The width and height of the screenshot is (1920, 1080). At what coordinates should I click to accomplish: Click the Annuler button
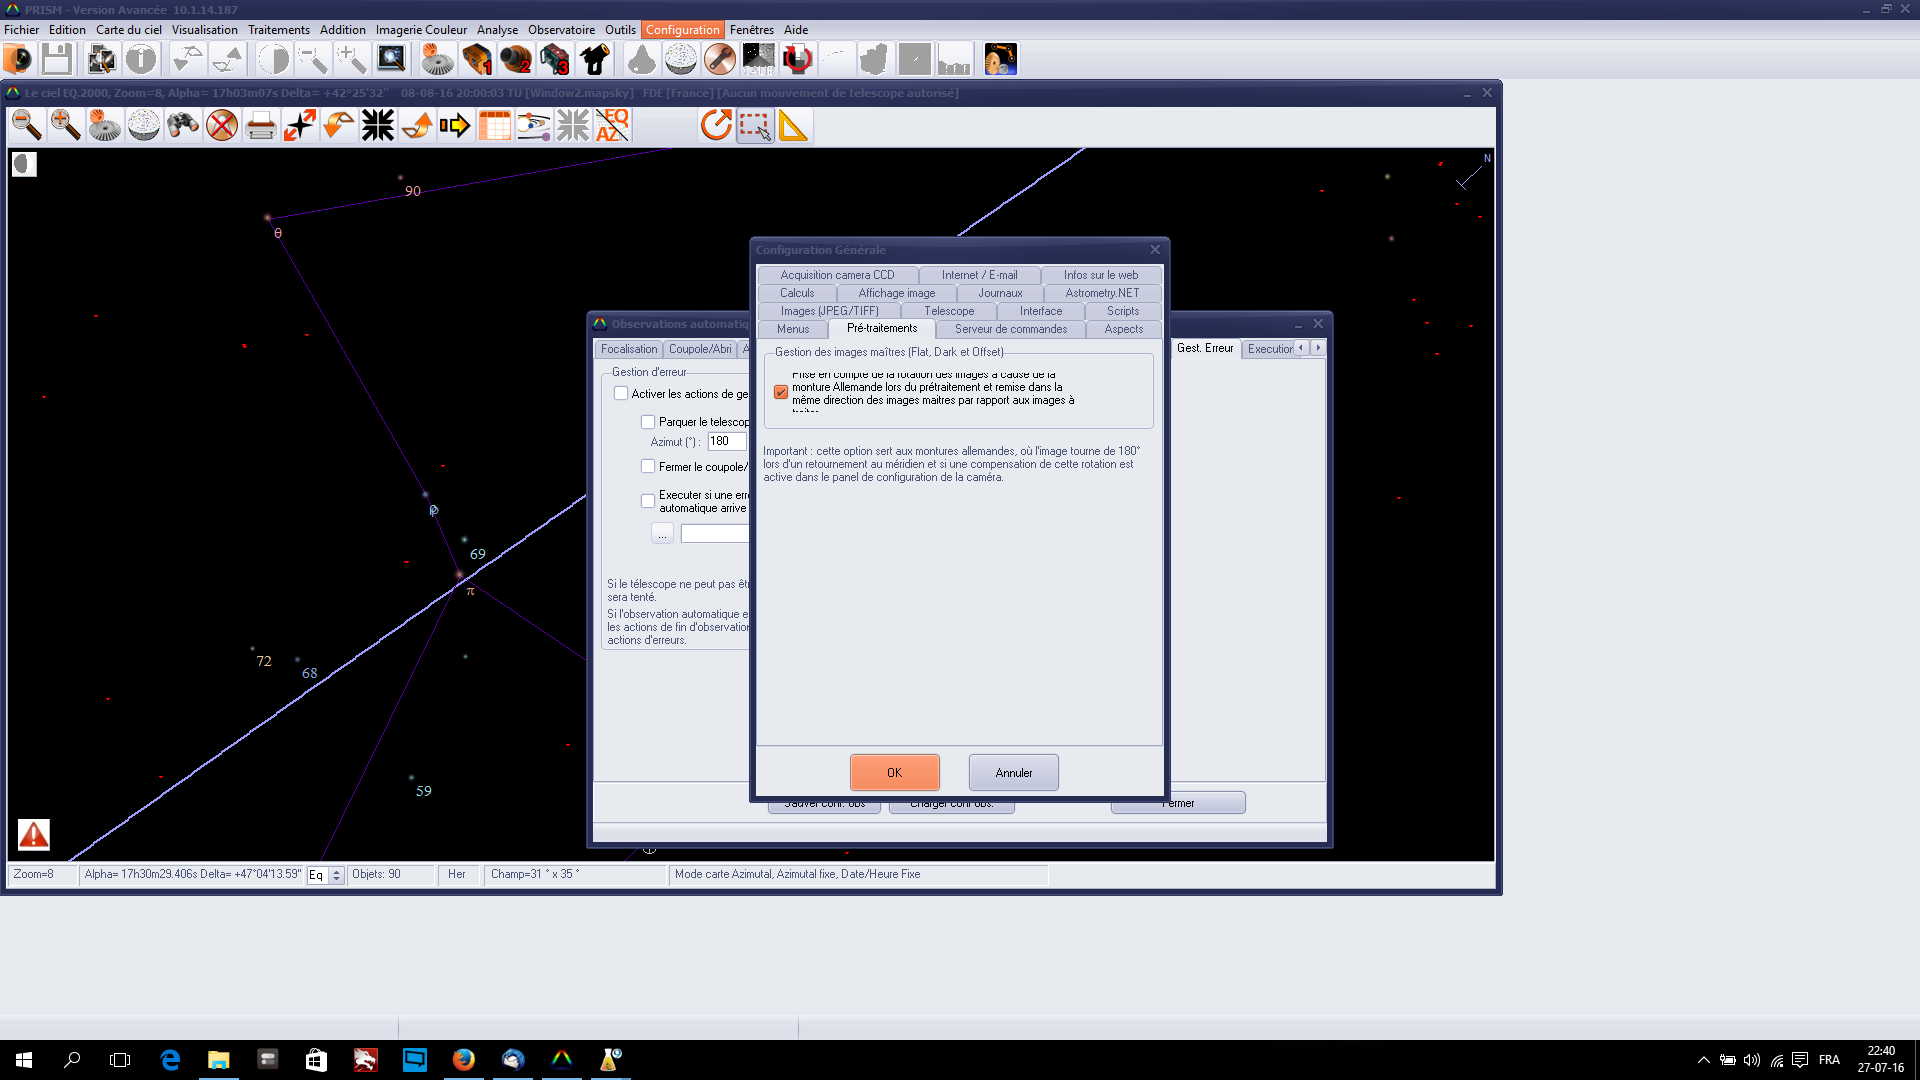pos(1013,773)
